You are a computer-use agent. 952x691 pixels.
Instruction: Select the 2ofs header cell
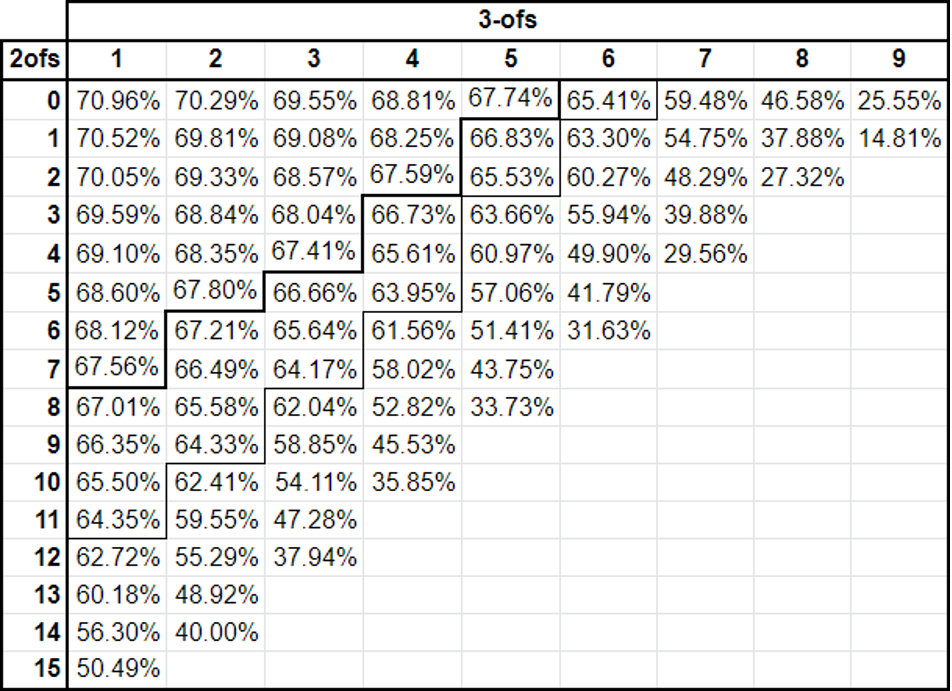(x=34, y=59)
